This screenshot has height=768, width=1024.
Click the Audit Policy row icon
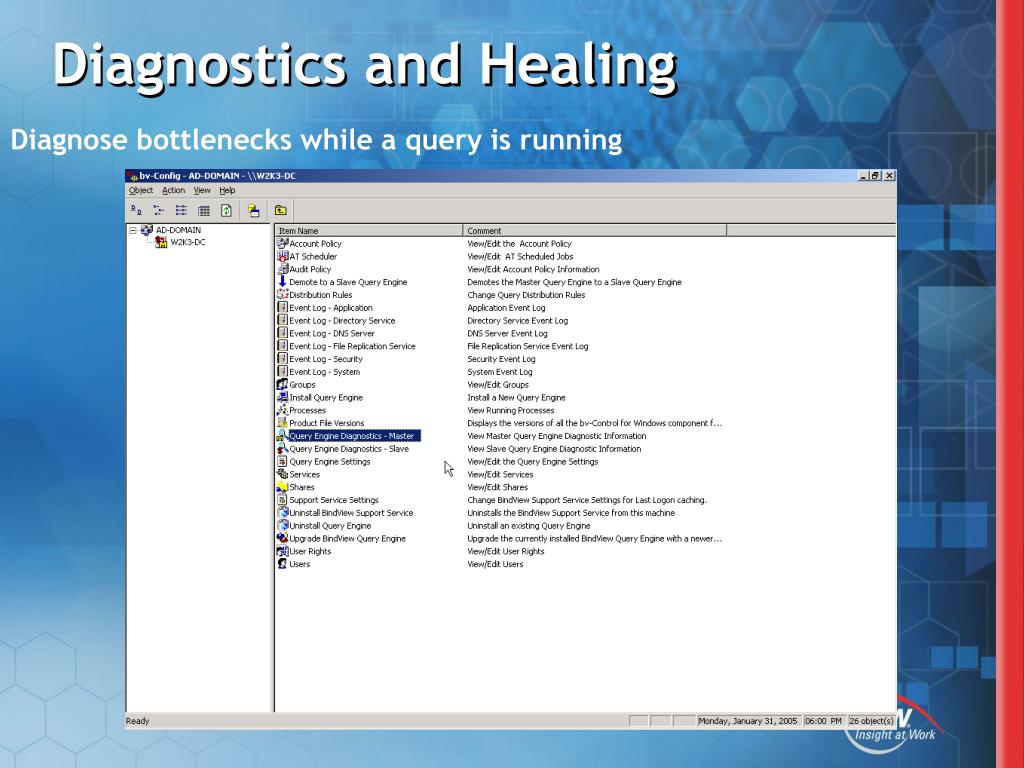(x=282, y=269)
